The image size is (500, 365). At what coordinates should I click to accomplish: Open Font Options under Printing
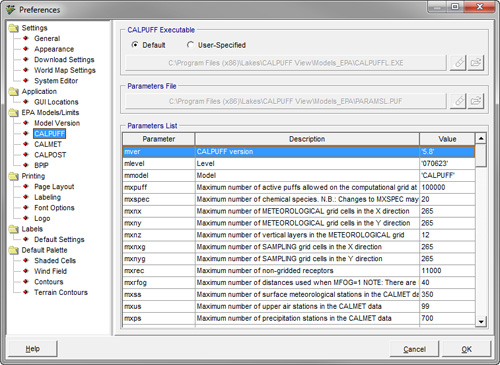click(54, 208)
